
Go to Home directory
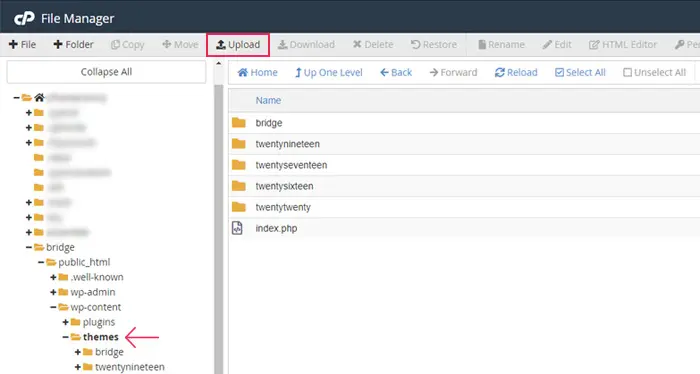[258, 72]
